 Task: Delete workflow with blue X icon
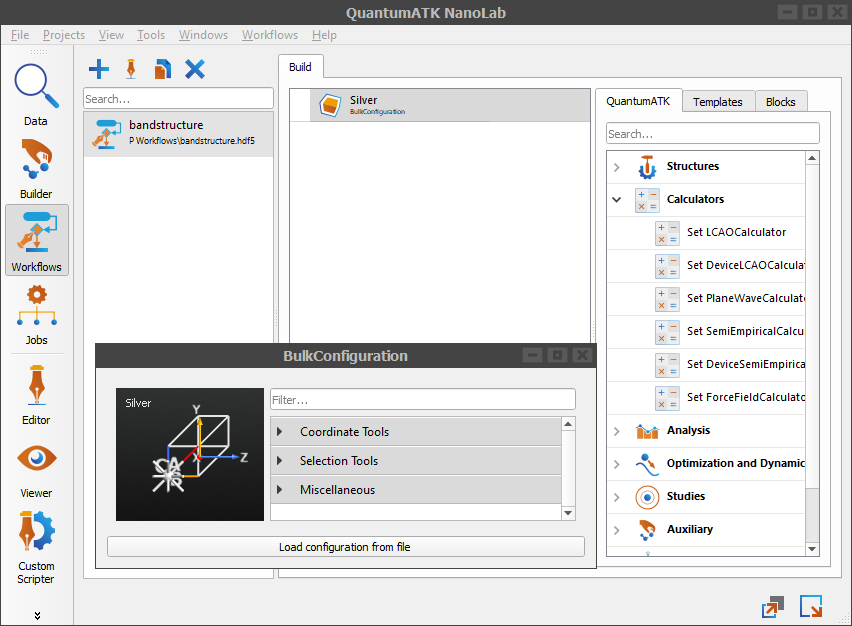pos(195,69)
